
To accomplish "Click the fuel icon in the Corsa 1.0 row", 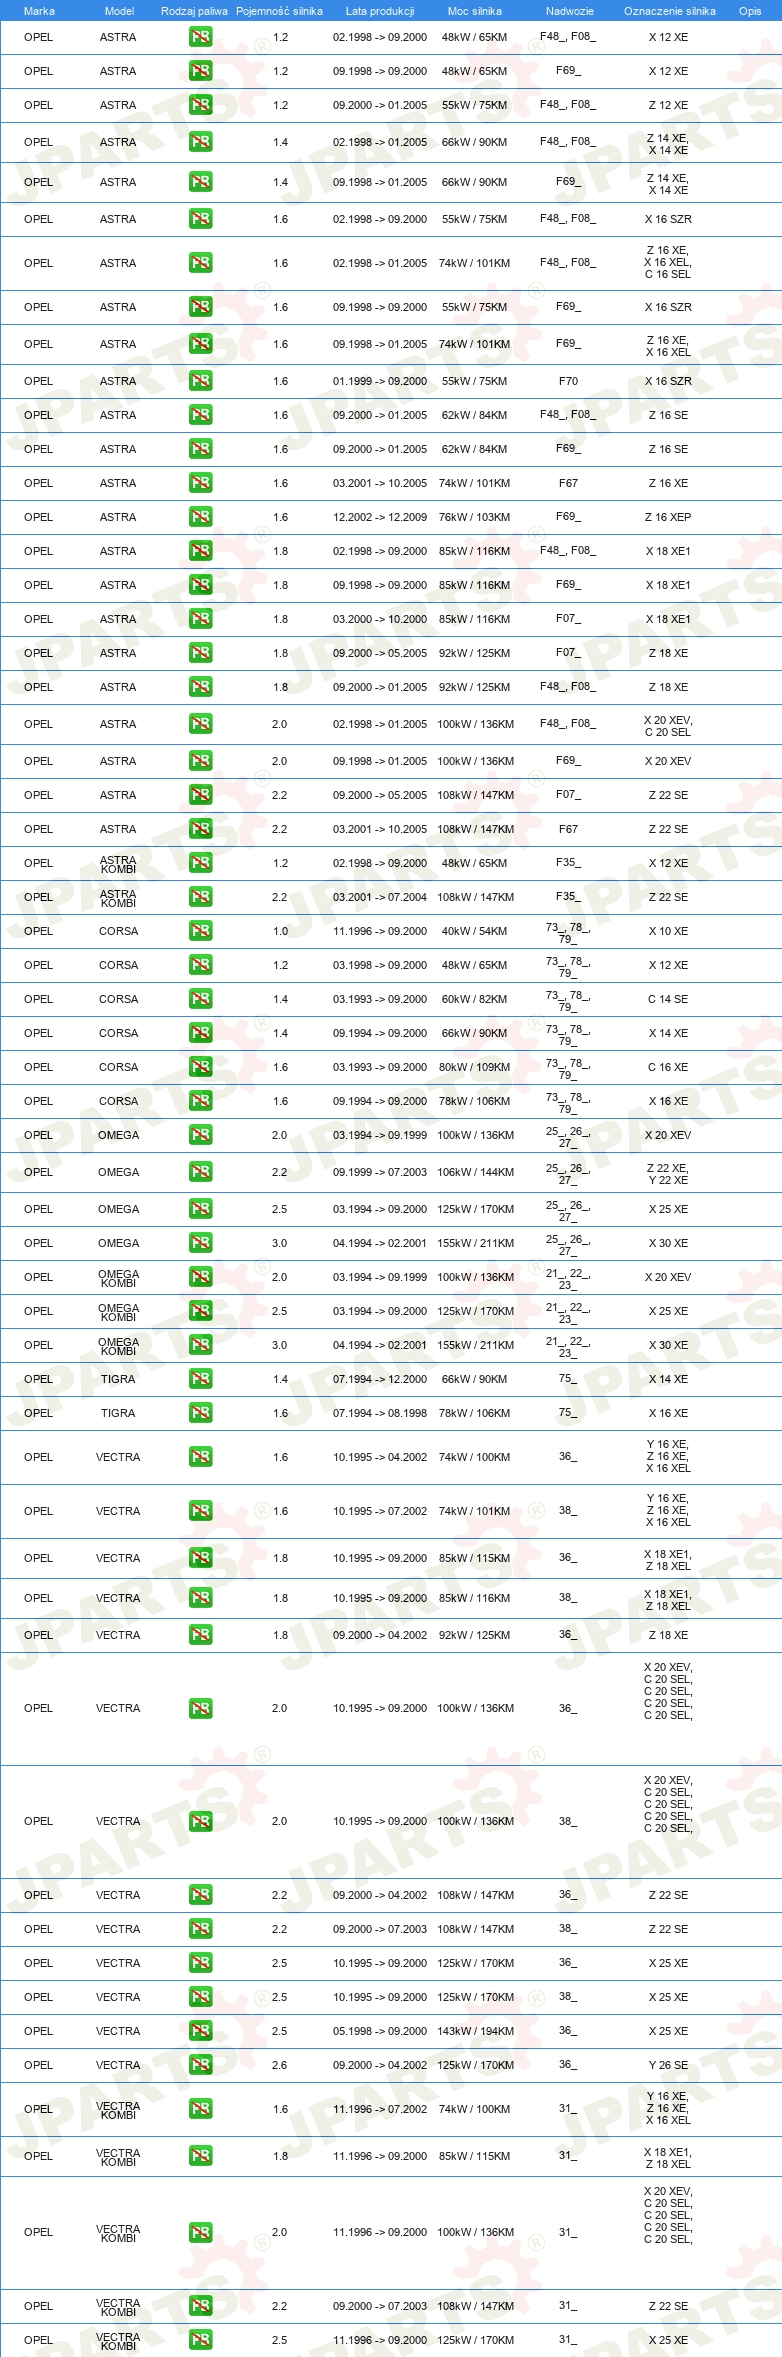I will (x=200, y=931).
